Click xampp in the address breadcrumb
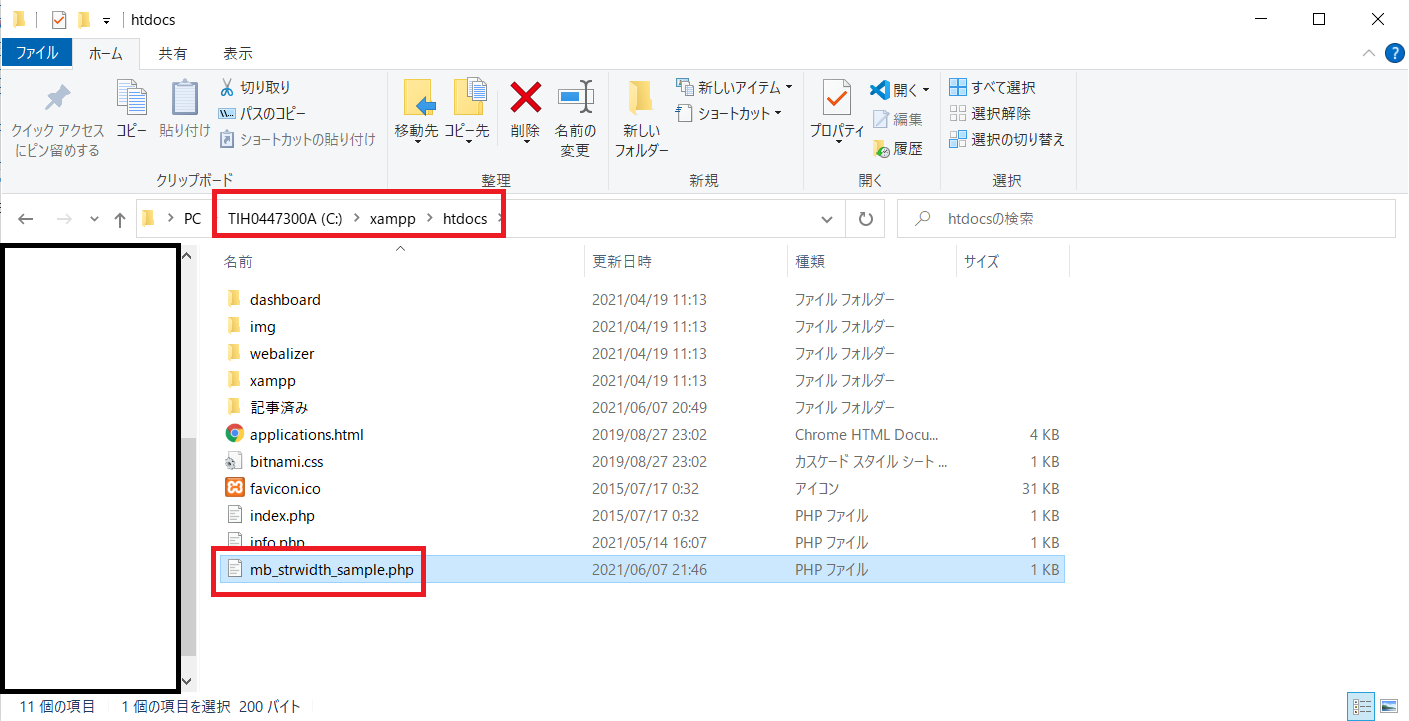The image size is (1409, 721). pyautogui.click(x=392, y=219)
